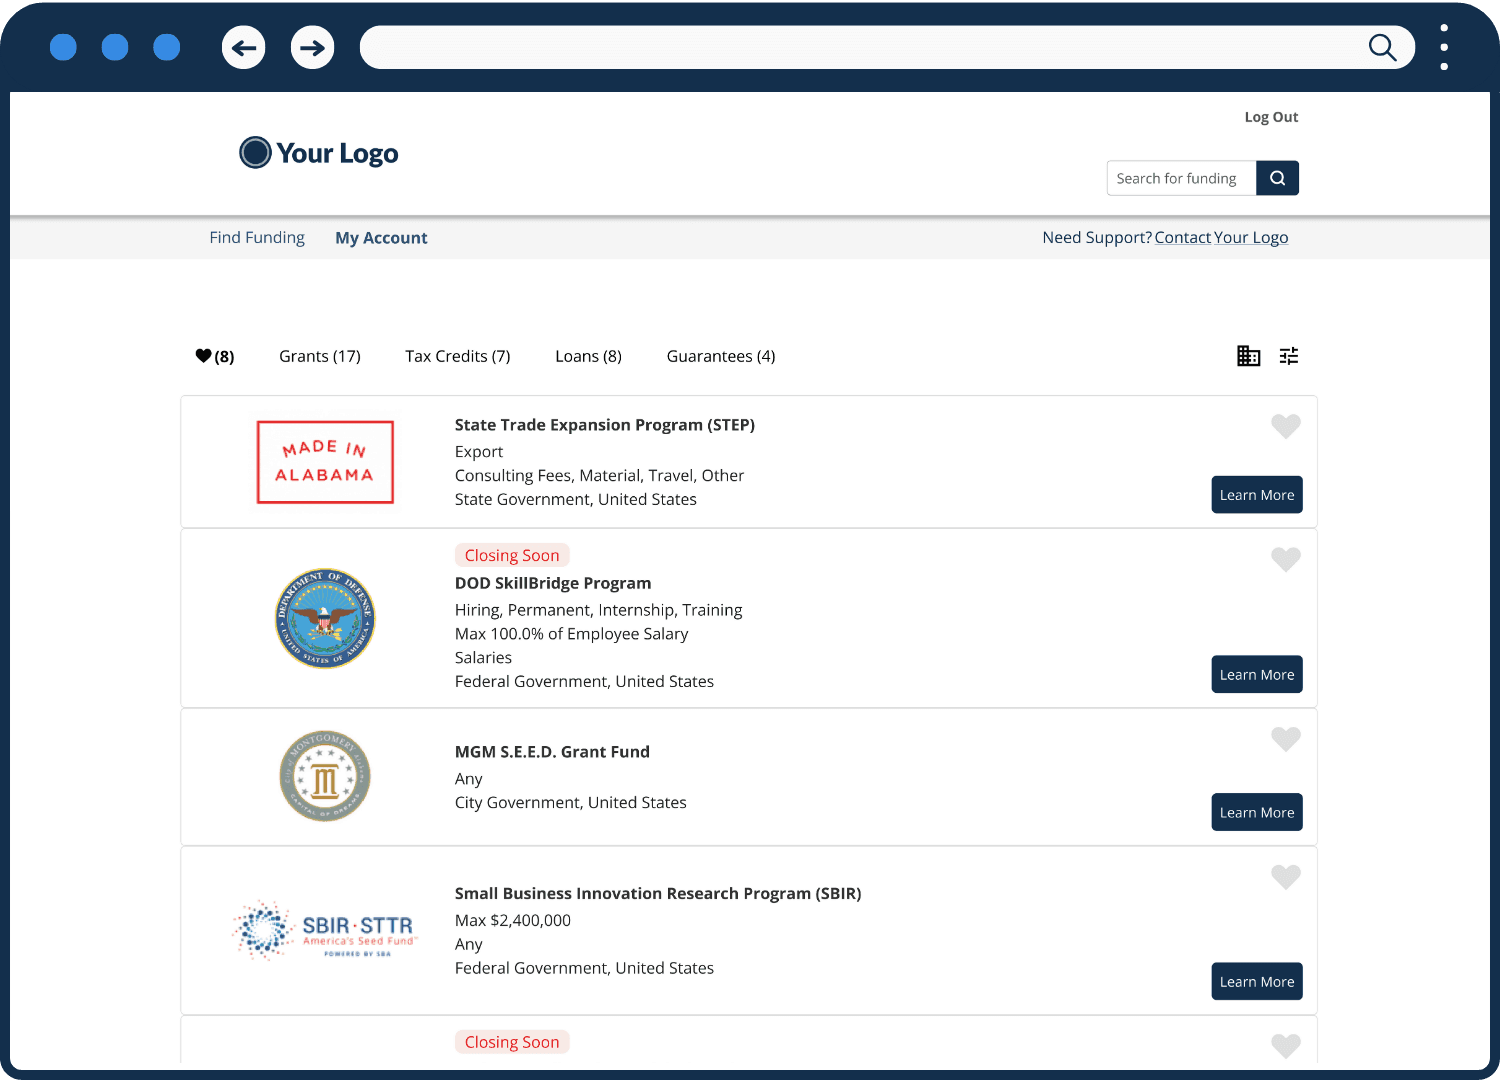Click the magnifier icon in the browser address bar
The width and height of the screenshot is (1500, 1080).
click(x=1383, y=47)
